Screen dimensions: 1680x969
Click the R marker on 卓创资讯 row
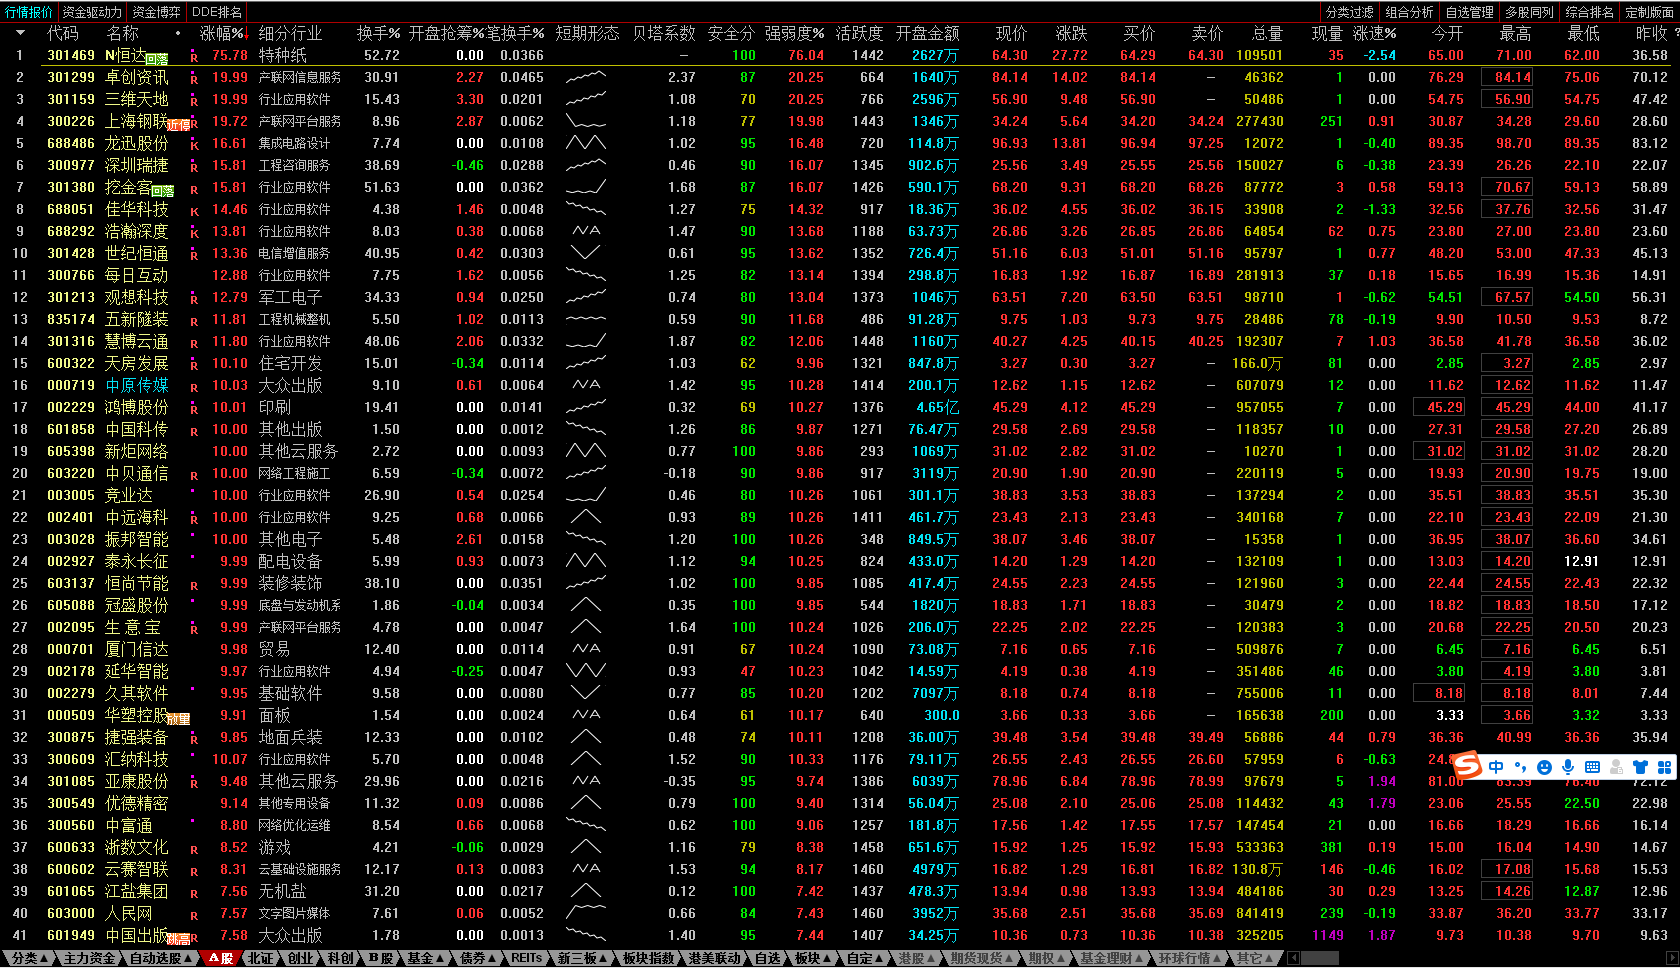coord(194,78)
